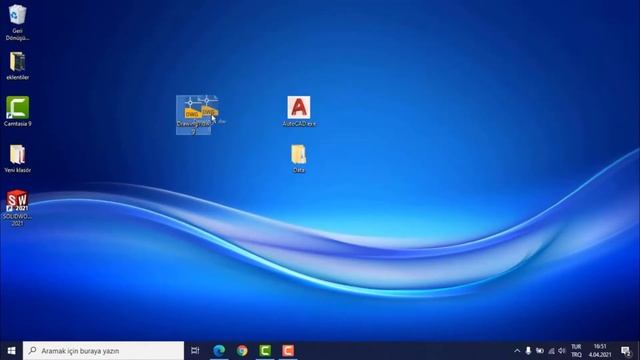This screenshot has width=640, height=360.
Task: Select the Camtasia 9 desktop shortcut
Action: (x=17, y=111)
